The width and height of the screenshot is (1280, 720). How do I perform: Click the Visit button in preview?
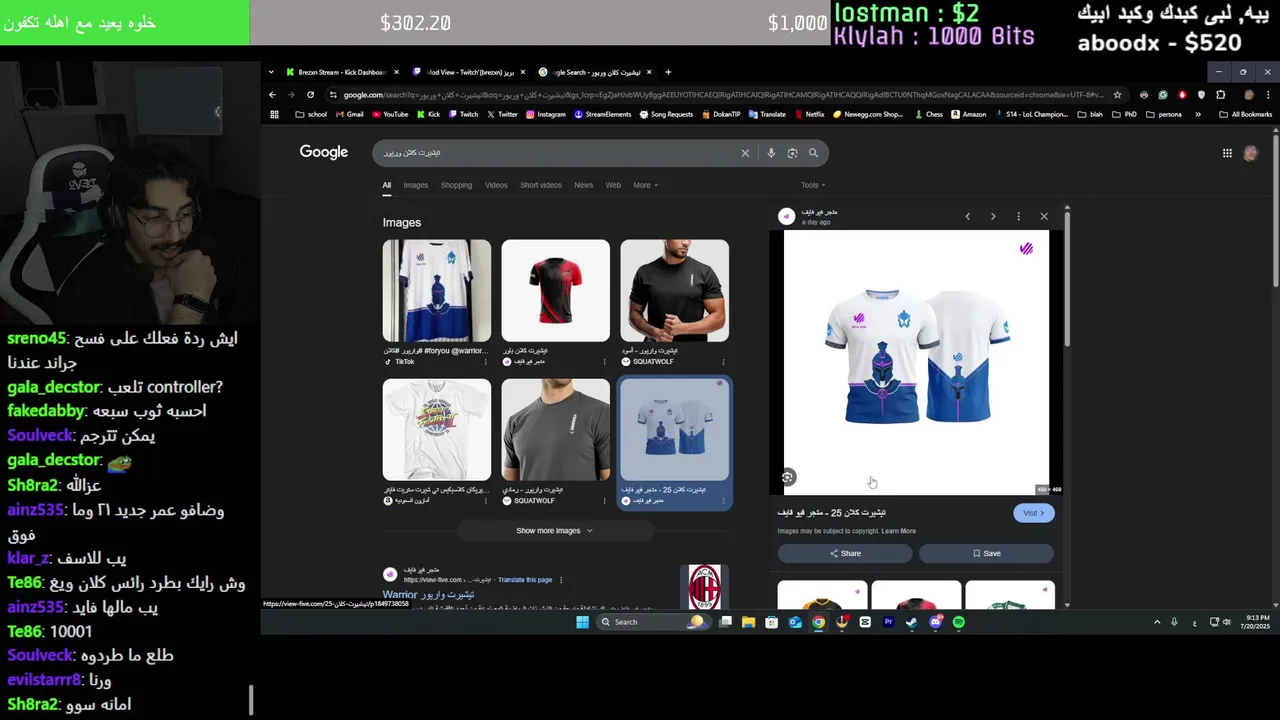coord(1033,513)
